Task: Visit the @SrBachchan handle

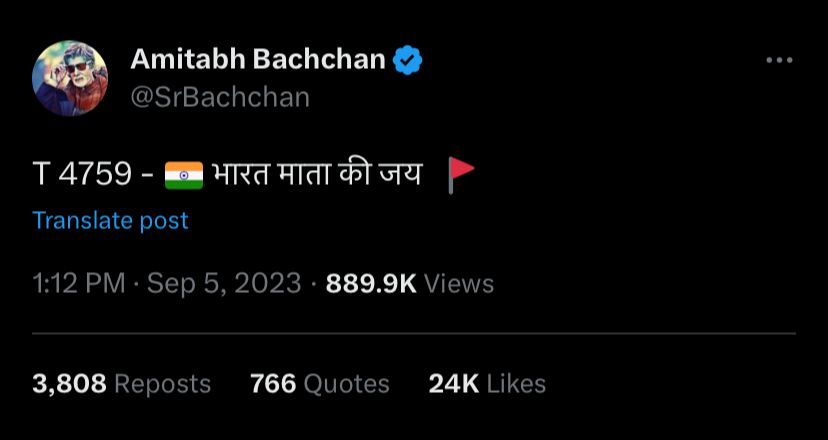Action: click(220, 98)
